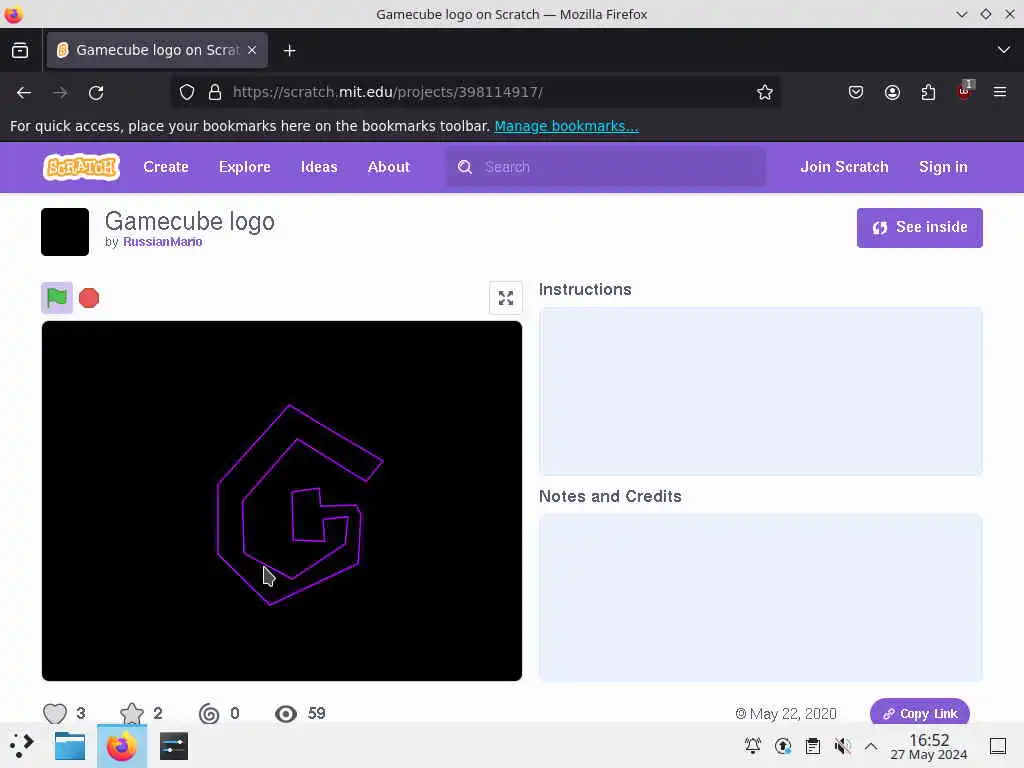Open RussianMario's profile link
Screen dimensions: 1024x768
(x=163, y=242)
